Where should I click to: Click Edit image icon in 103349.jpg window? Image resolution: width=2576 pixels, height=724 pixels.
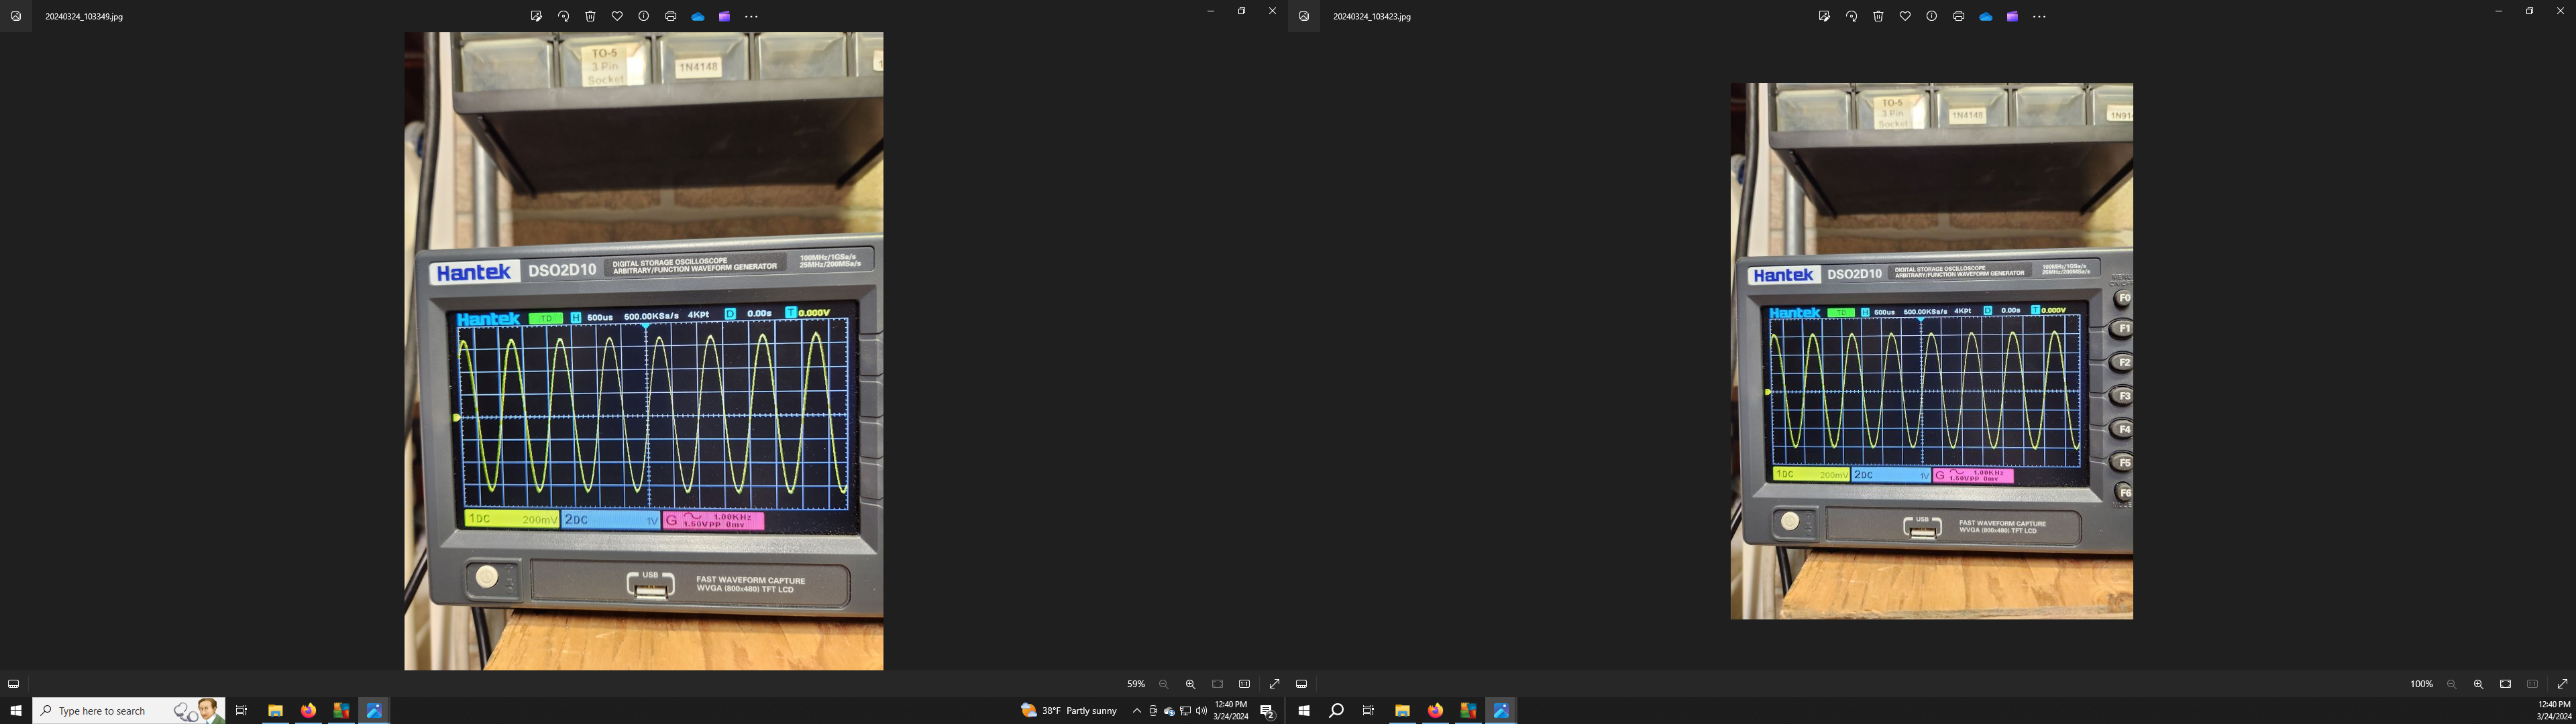pyautogui.click(x=536, y=16)
